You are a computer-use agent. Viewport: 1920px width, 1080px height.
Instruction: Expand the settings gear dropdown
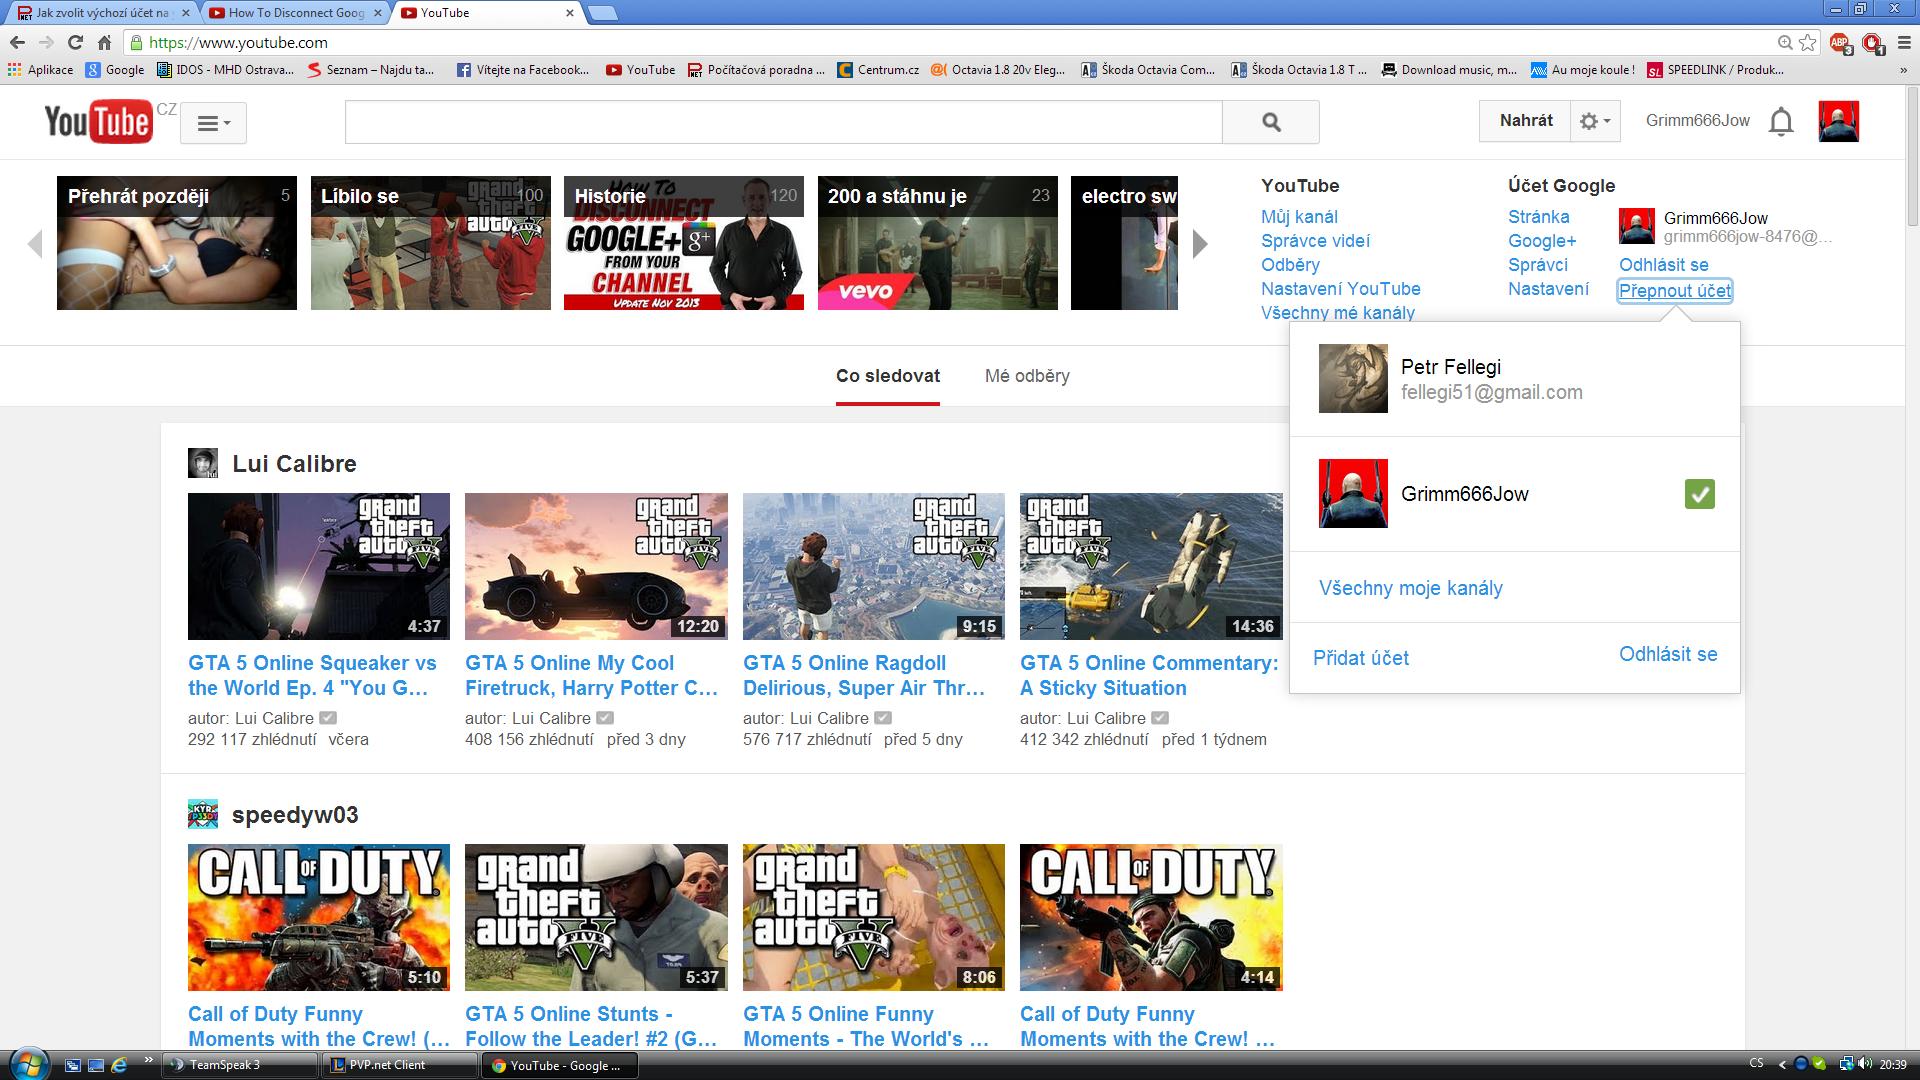click(1594, 122)
